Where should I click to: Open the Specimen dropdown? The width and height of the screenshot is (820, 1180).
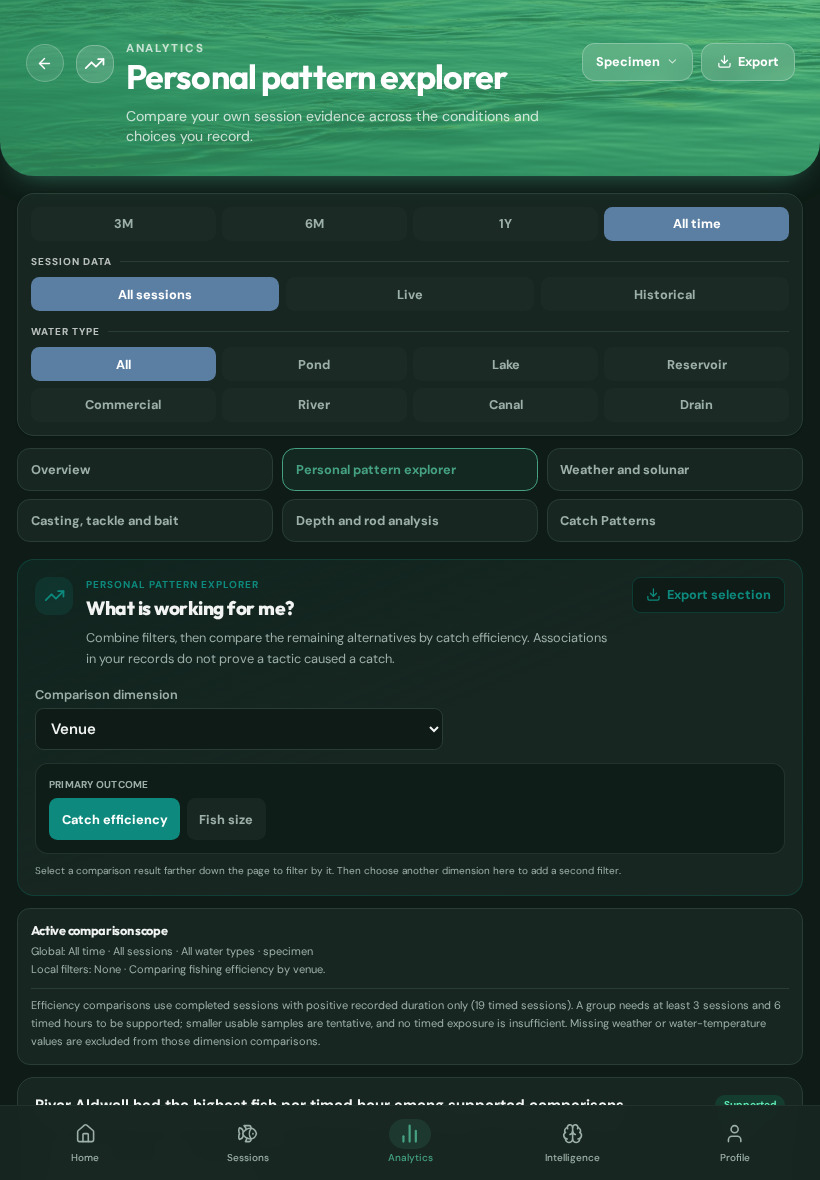click(x=637, y=62)
